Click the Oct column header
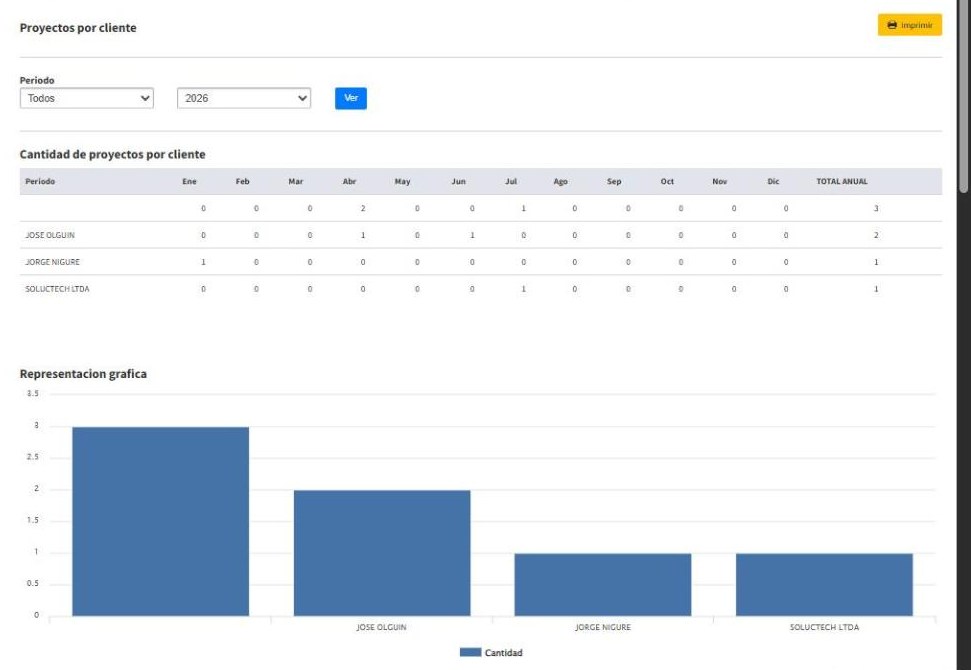 point(667,181)
